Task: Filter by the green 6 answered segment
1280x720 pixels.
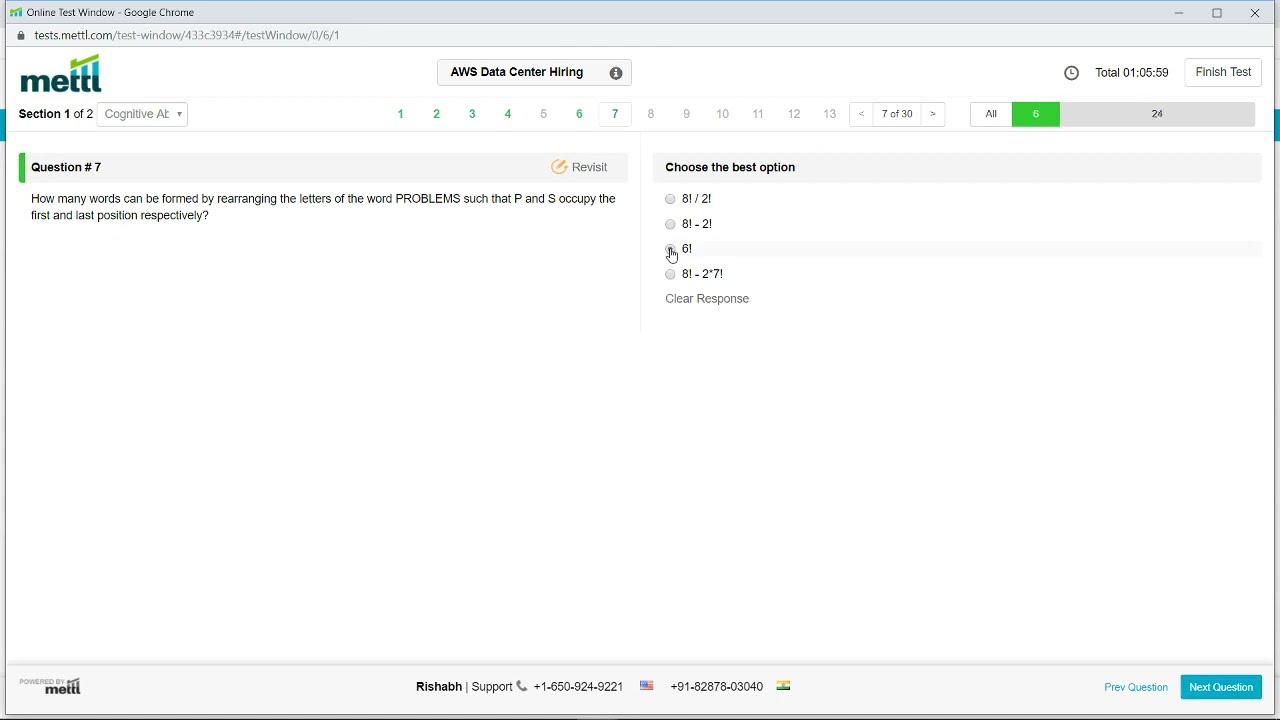Action: [1037, 114]
